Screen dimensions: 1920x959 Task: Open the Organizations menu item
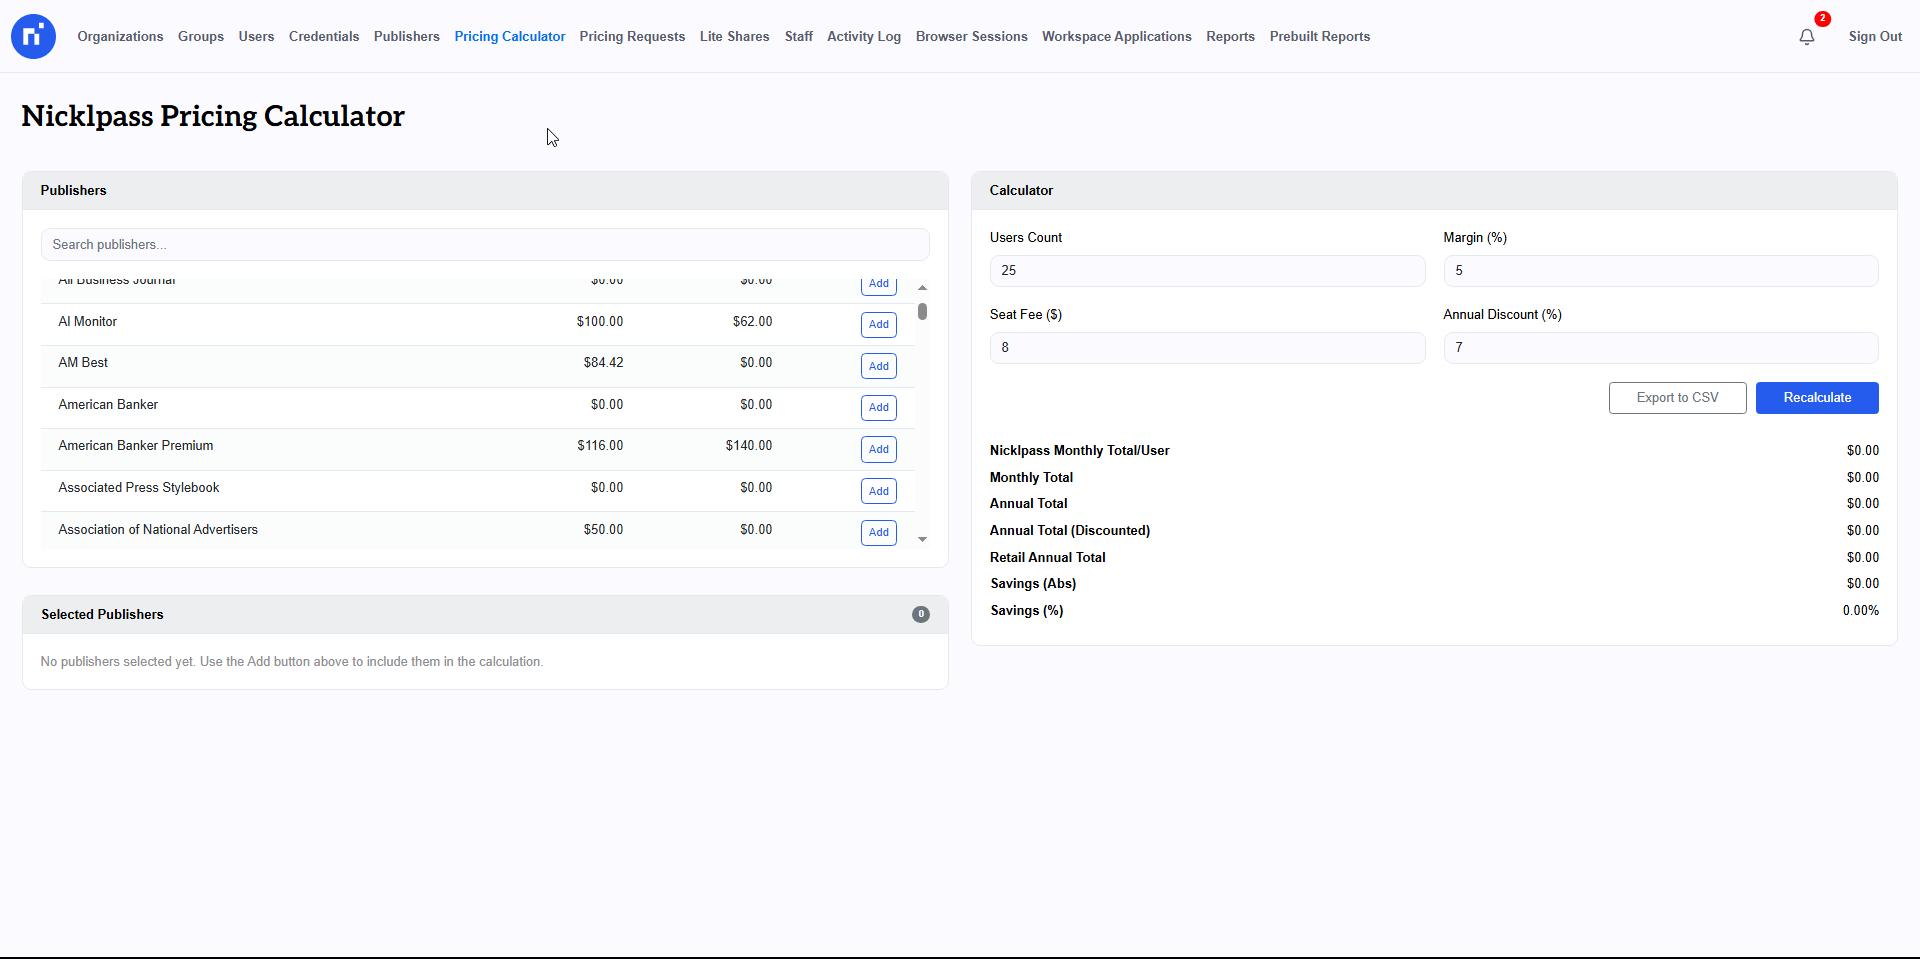tap(120, 37)
